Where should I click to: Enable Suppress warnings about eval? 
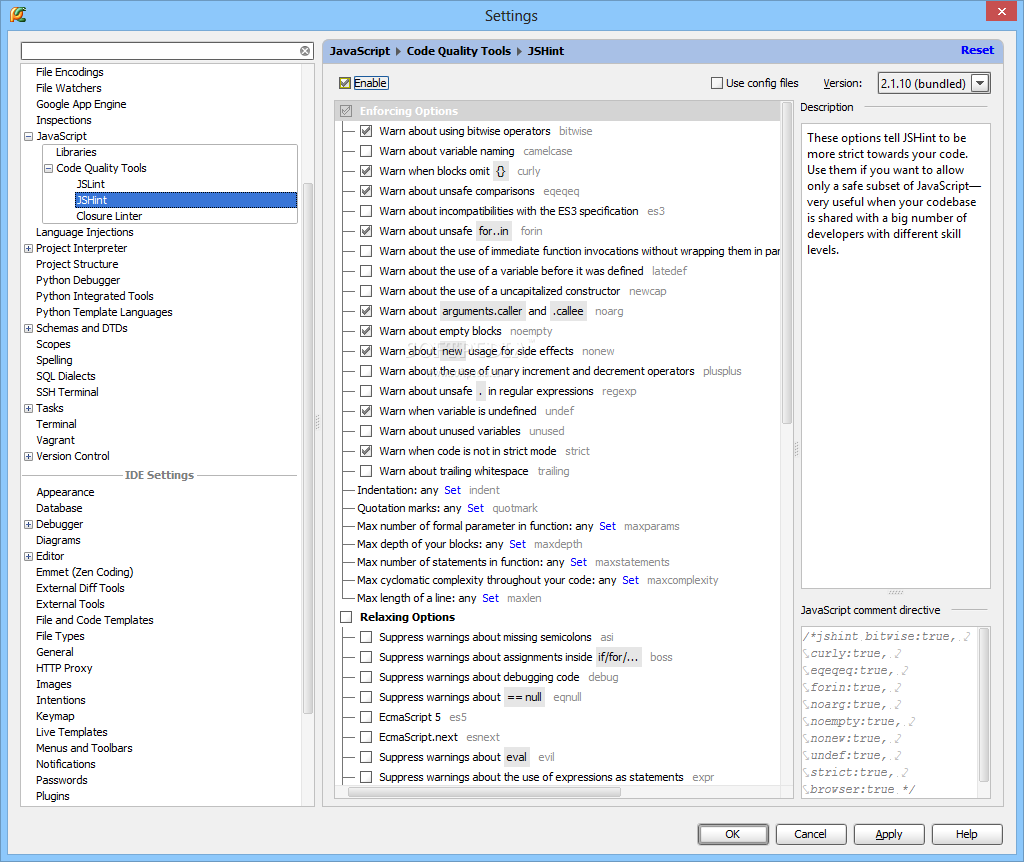(x=366, y=758)
